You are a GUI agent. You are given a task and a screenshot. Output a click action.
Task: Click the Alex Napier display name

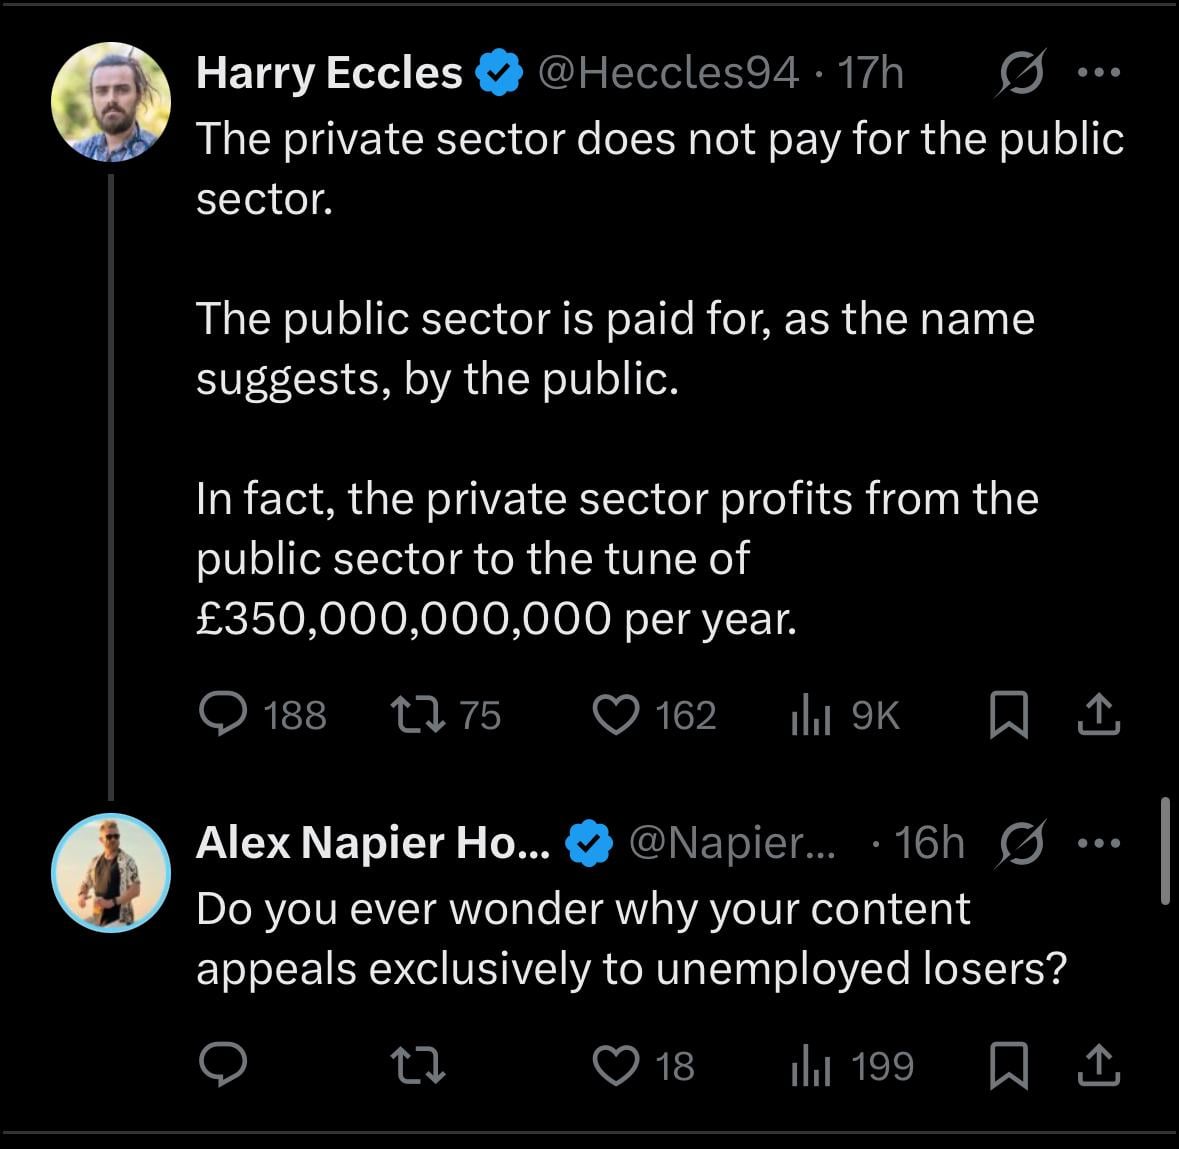coord(373,842)
